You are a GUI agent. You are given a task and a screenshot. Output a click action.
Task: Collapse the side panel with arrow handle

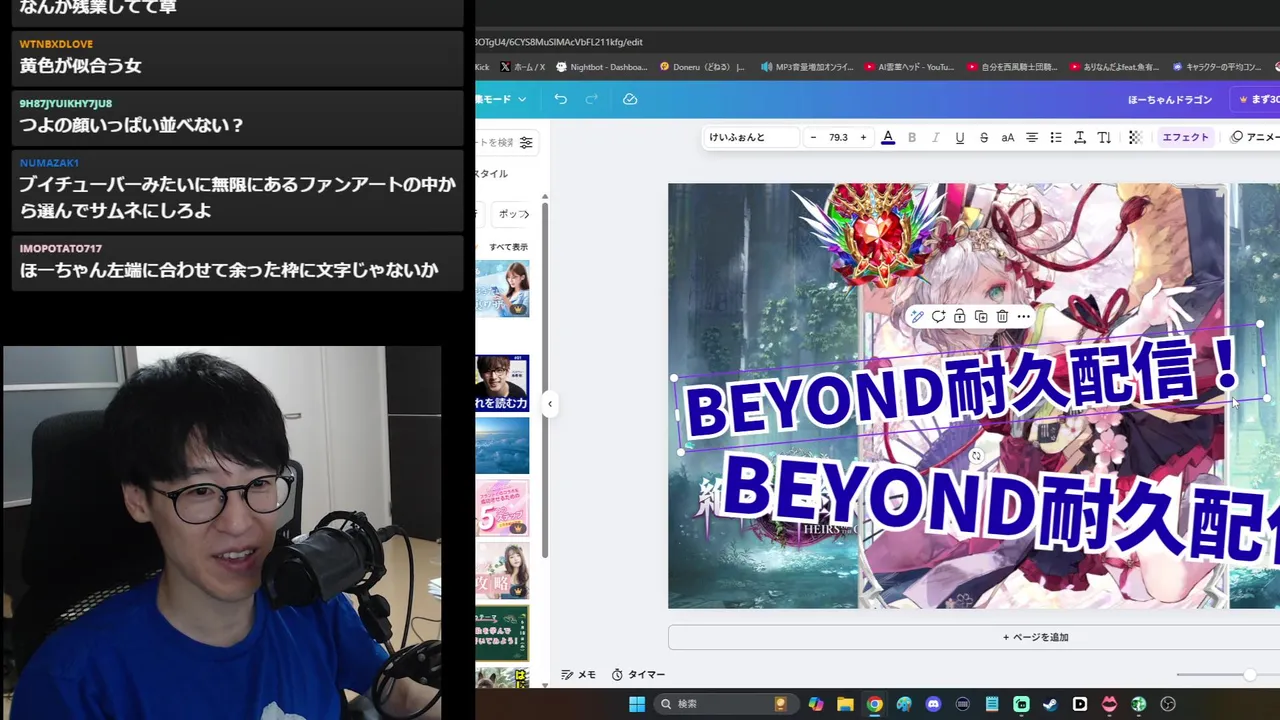click(549, 404)
